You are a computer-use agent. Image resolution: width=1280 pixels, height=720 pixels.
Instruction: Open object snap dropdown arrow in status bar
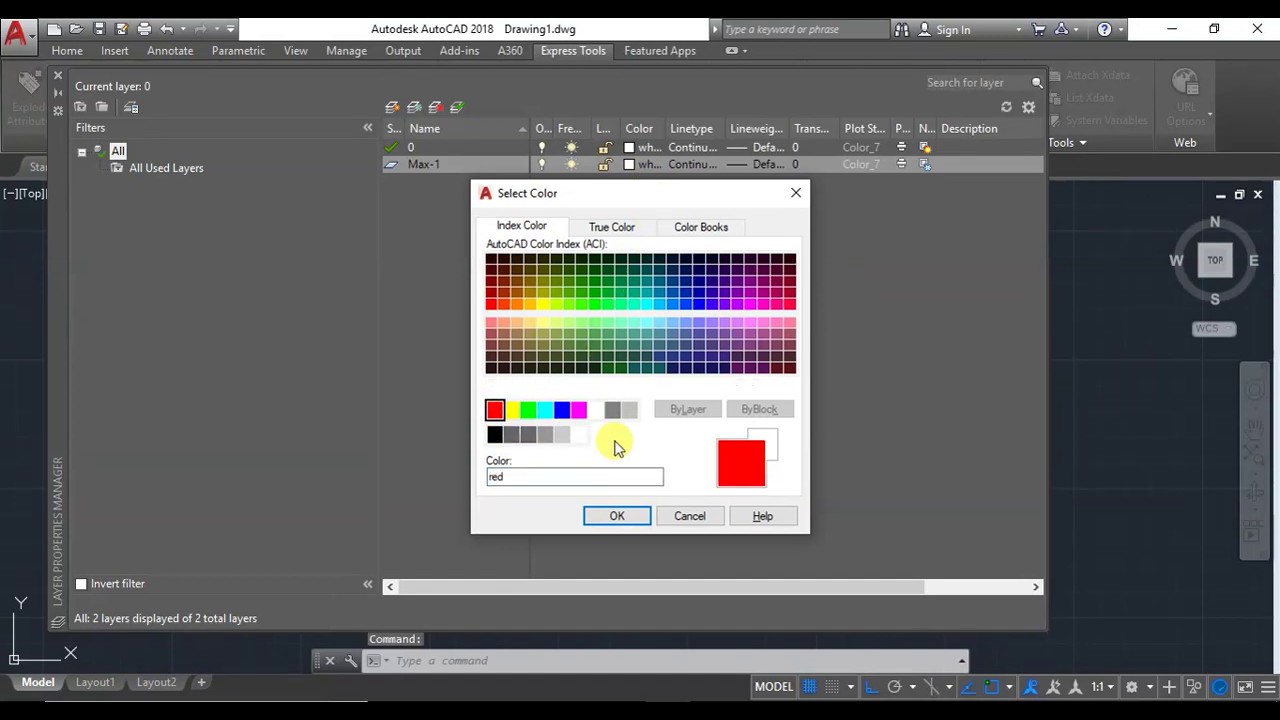[x=1009, y=687]
